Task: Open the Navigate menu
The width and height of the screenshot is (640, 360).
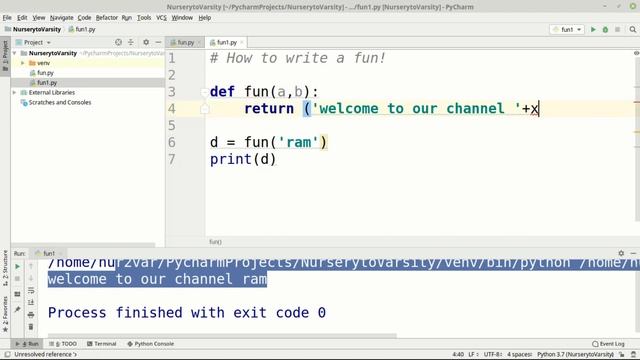Action: point(62,18)
